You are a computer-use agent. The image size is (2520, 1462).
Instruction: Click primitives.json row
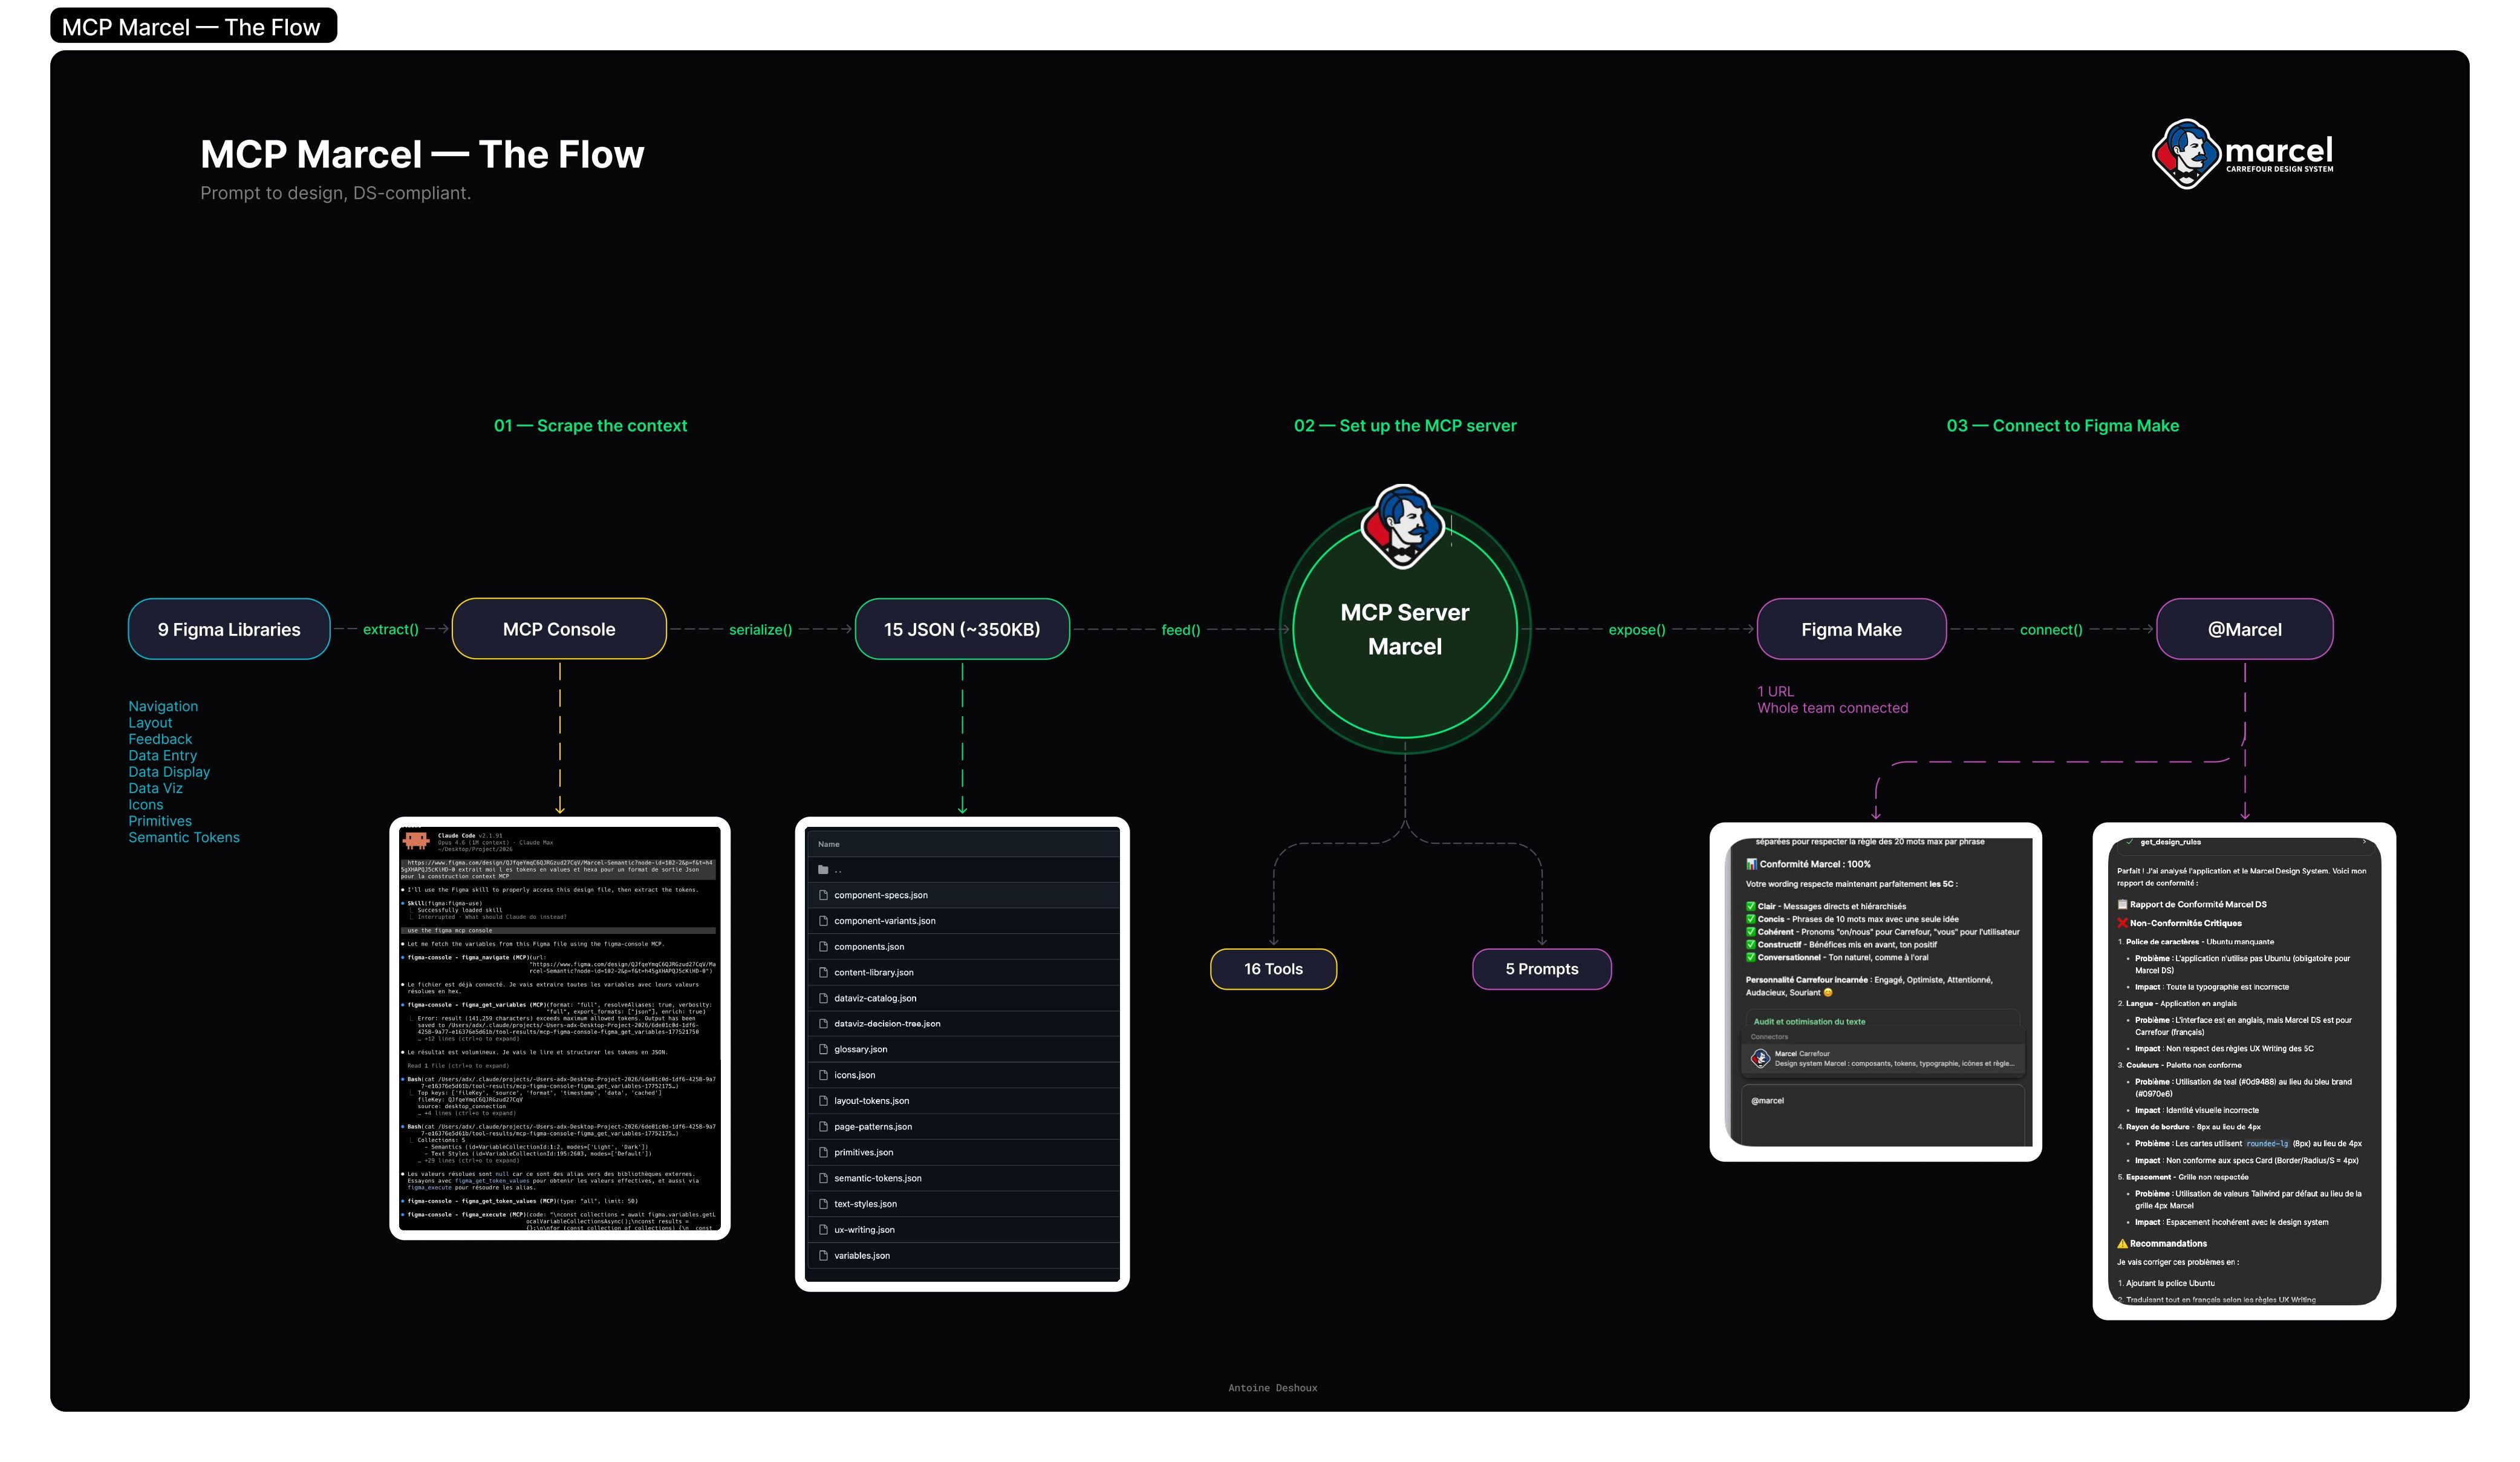962,1153
